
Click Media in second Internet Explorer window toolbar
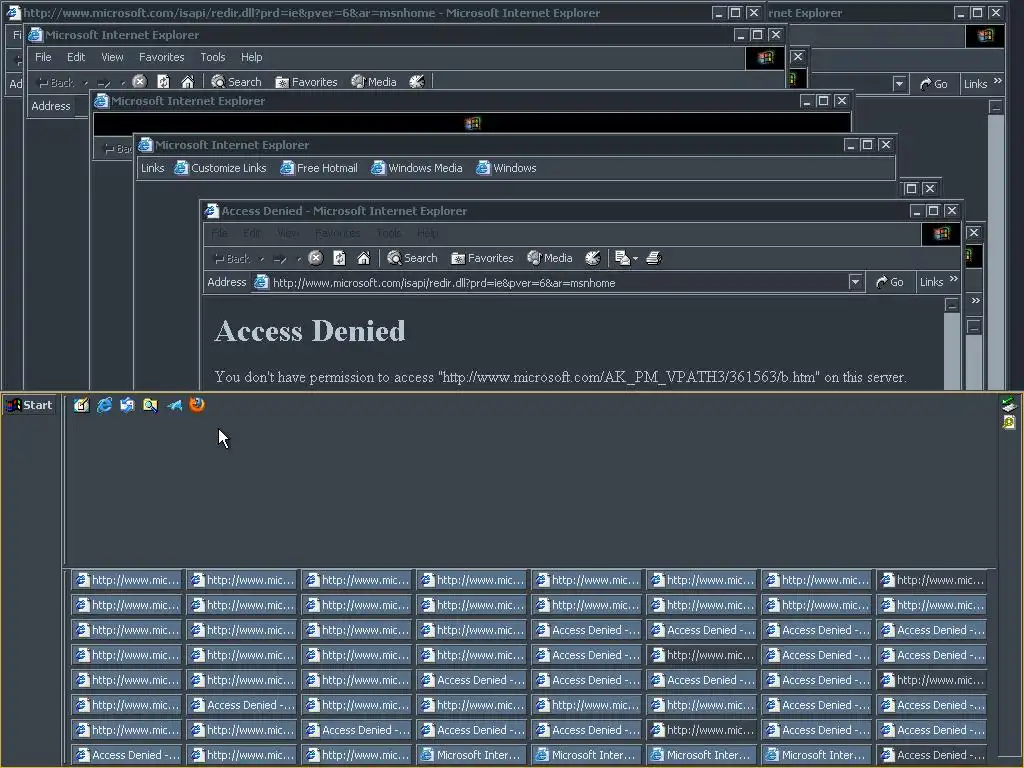[374, 82]
